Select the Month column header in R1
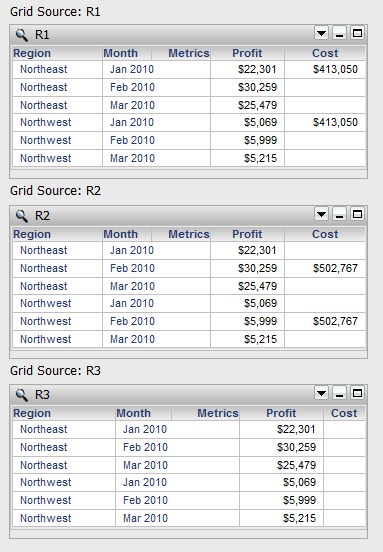The image size is (383, 552). click(120, 53)
